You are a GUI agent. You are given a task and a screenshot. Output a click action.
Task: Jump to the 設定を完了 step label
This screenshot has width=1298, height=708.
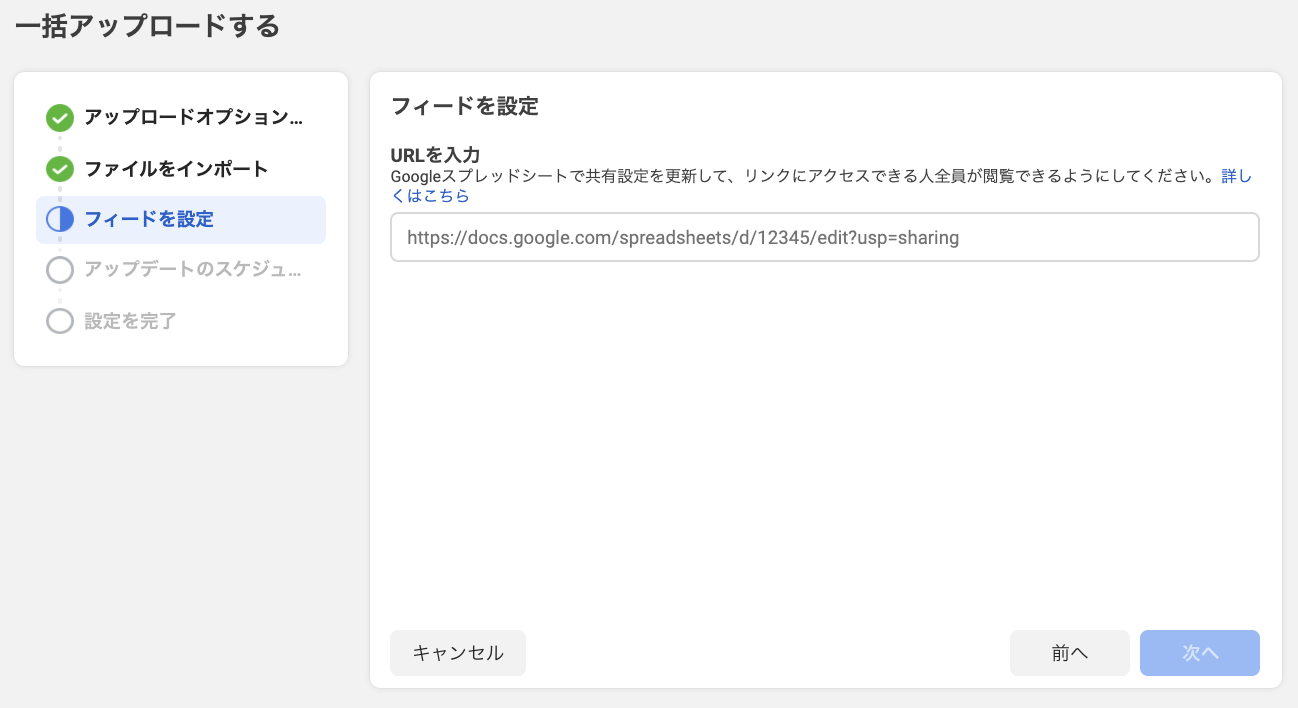[x=131, y=321]
